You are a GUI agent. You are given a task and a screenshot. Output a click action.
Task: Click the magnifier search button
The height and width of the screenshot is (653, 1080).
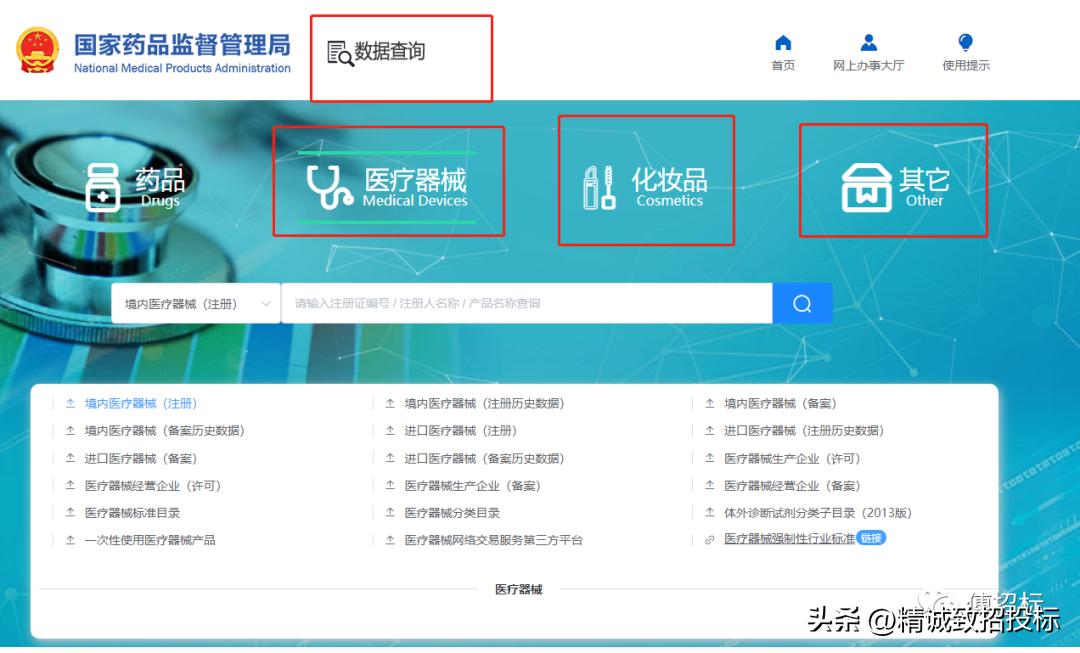point(803,303)
